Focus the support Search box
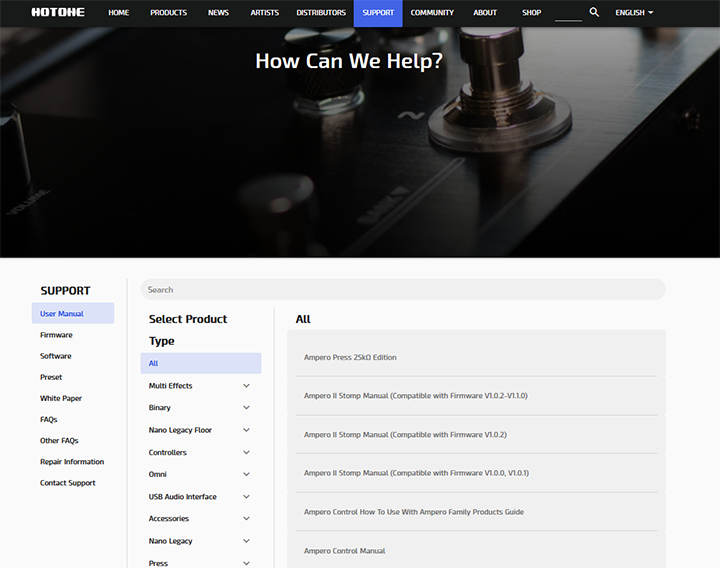This screenshot has width=720, height=568. click(x=403, y=290)
